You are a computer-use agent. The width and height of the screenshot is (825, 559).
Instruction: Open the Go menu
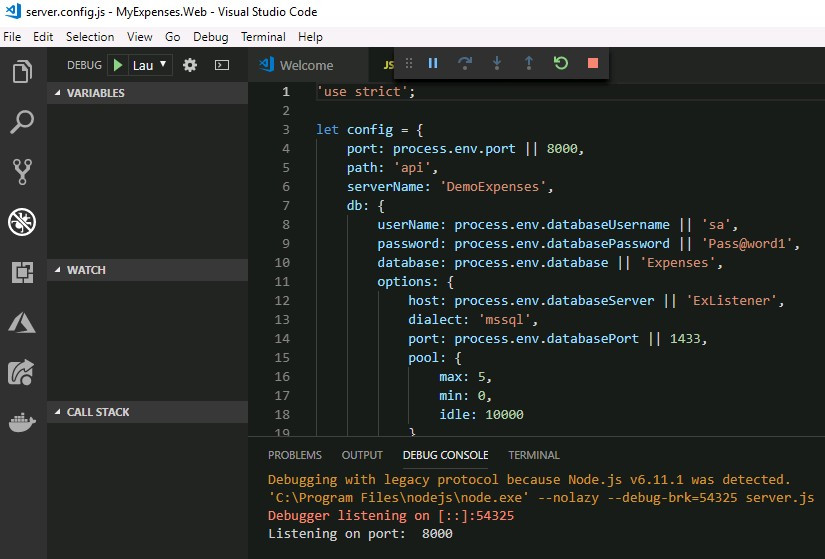pyautogui.click(x=173, y=37)
